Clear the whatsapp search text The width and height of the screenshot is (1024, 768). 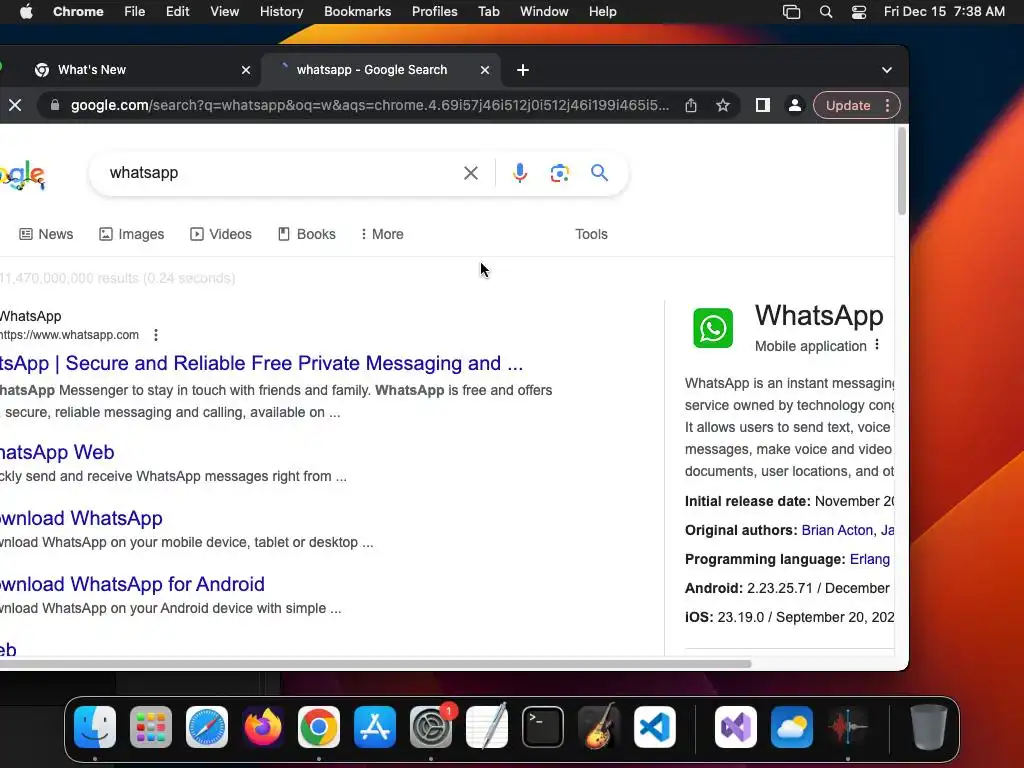pos(471,173)
